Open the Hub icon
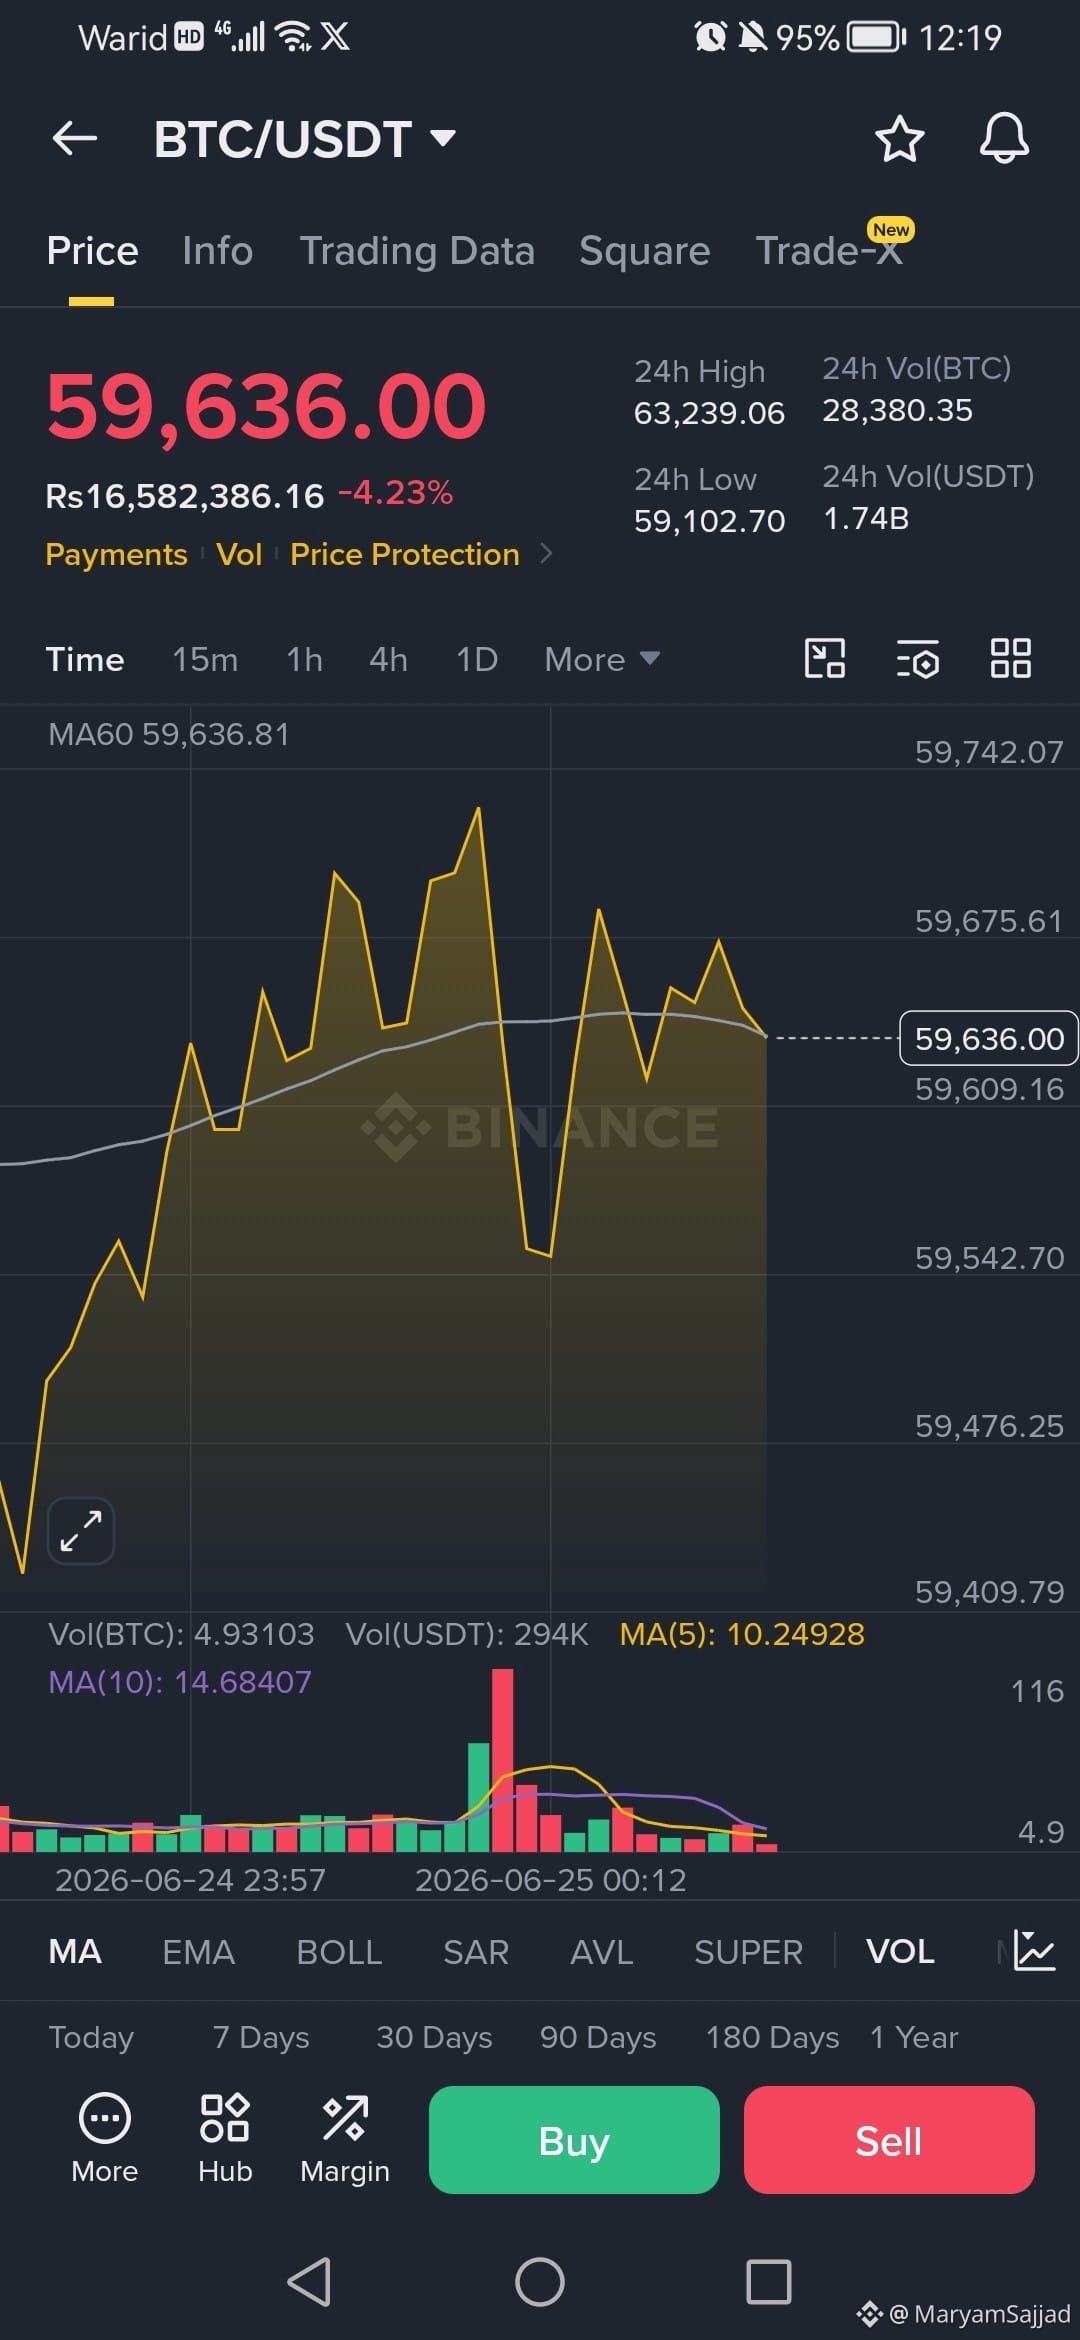The width and height of the screenshot is (1080, 2340). (225, 2137)
